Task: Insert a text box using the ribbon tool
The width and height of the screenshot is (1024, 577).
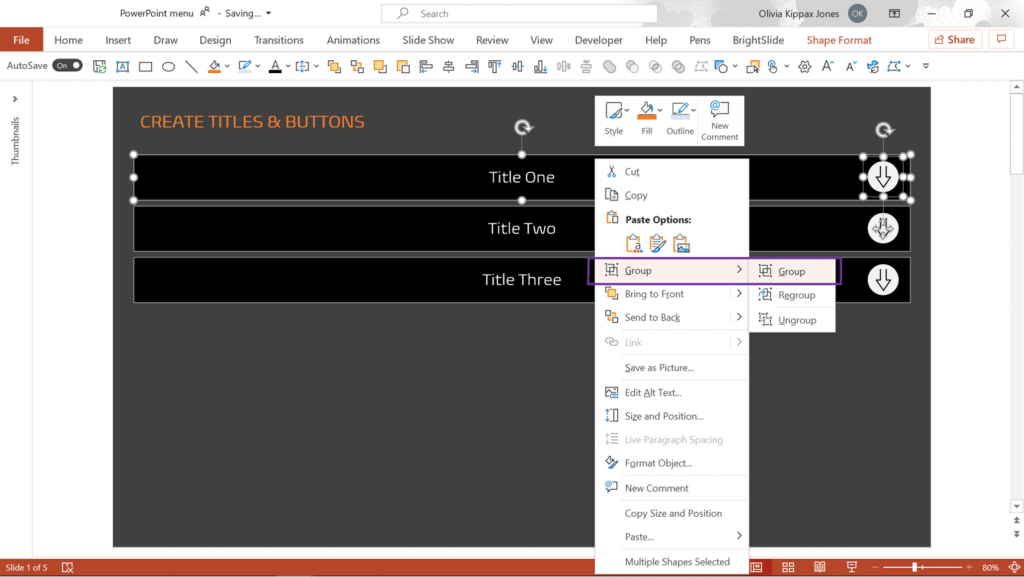Action: coord(122,66)
